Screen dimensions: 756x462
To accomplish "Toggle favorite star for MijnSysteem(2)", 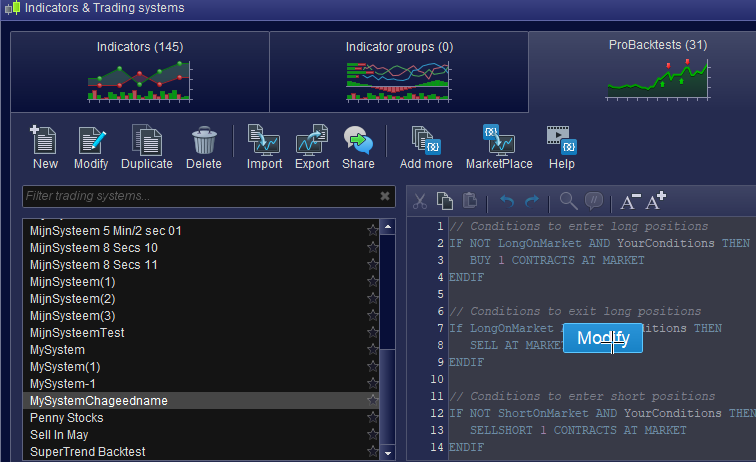I will coord(372,299).
